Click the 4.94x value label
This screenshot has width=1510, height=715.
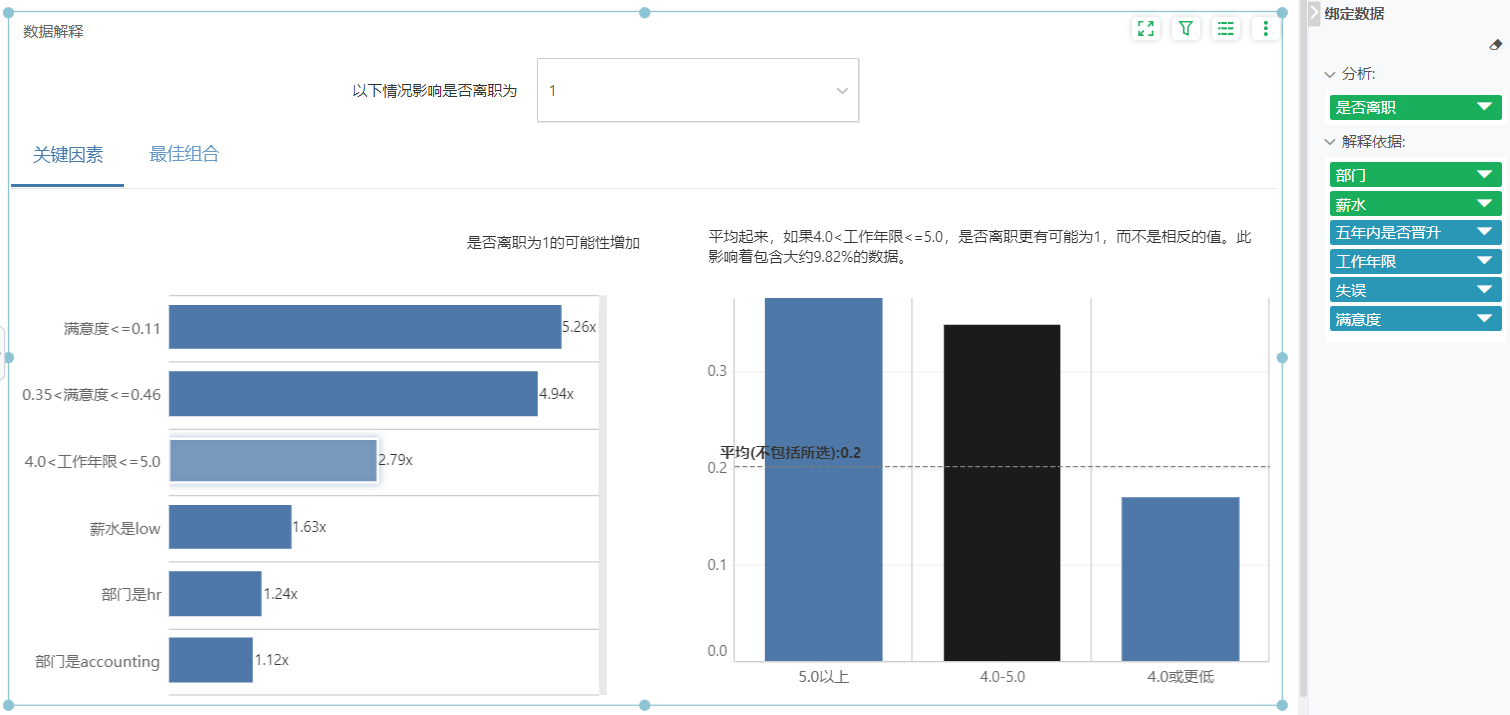[x=556, y=394]
